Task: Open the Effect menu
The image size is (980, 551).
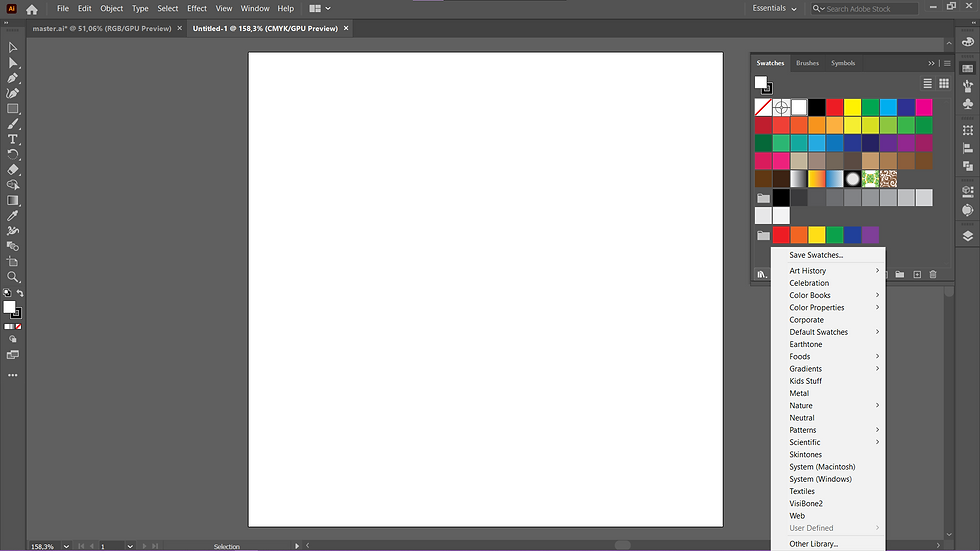Action: (197, 9)
